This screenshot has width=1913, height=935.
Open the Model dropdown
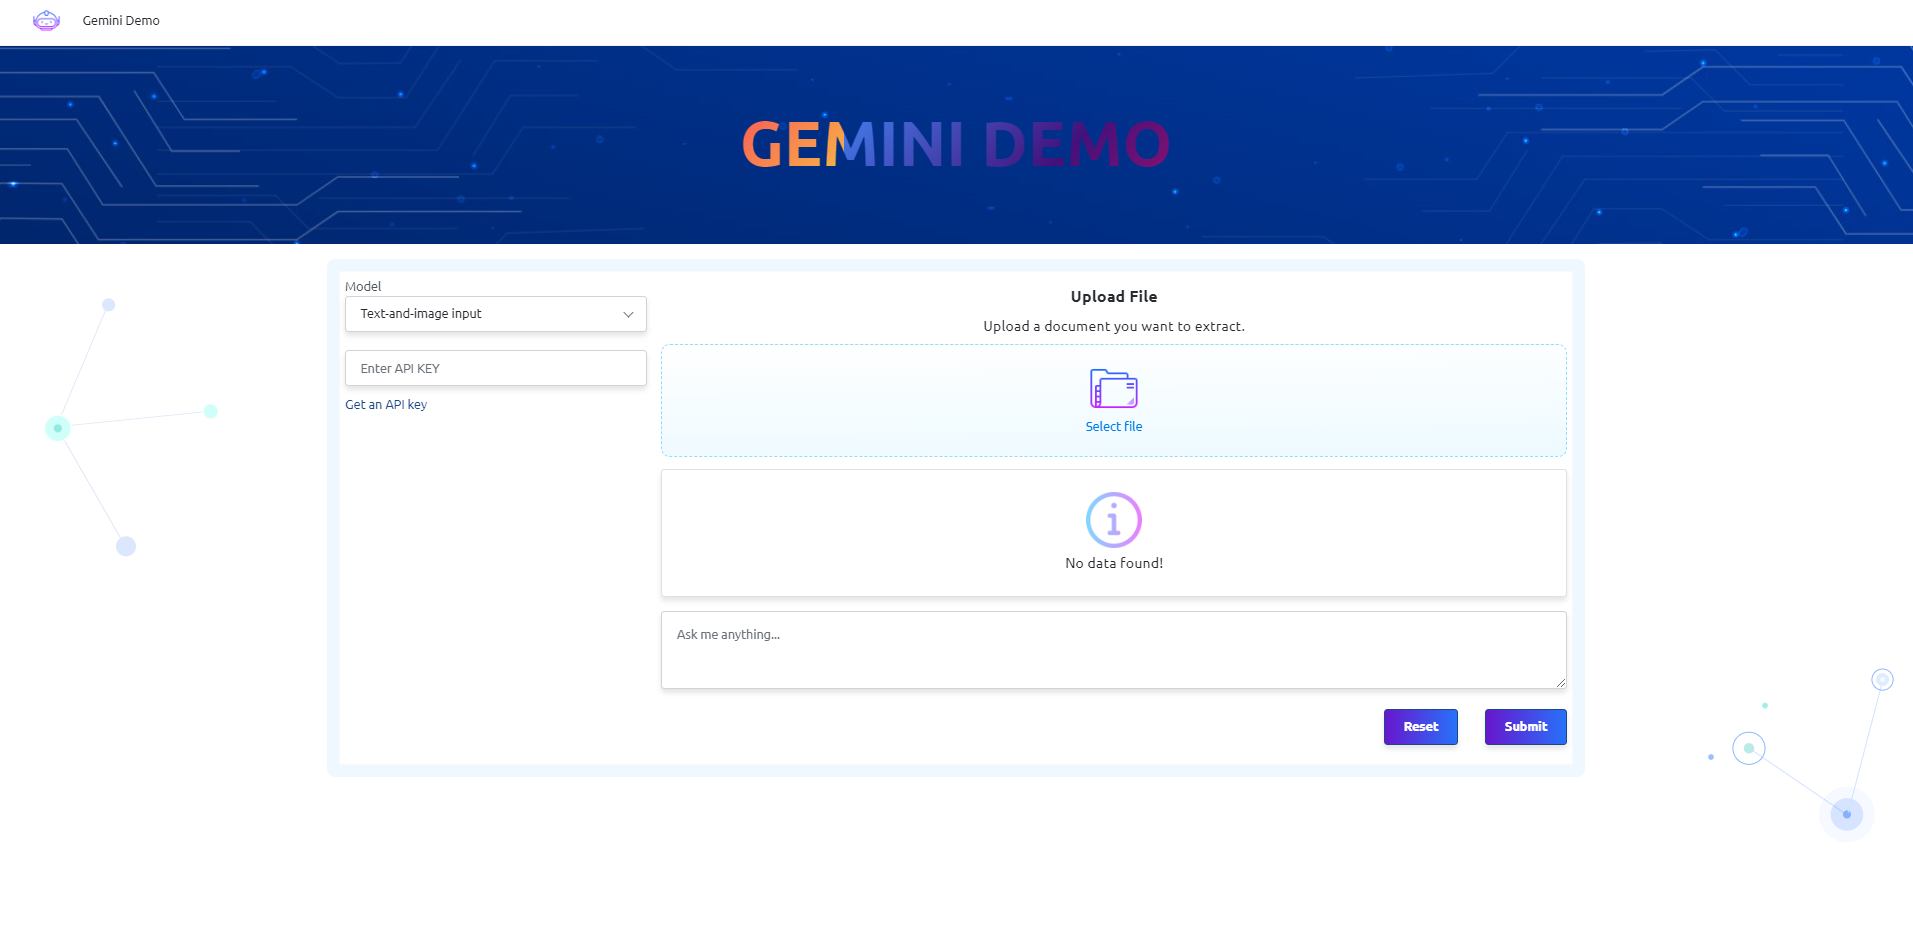495,313
